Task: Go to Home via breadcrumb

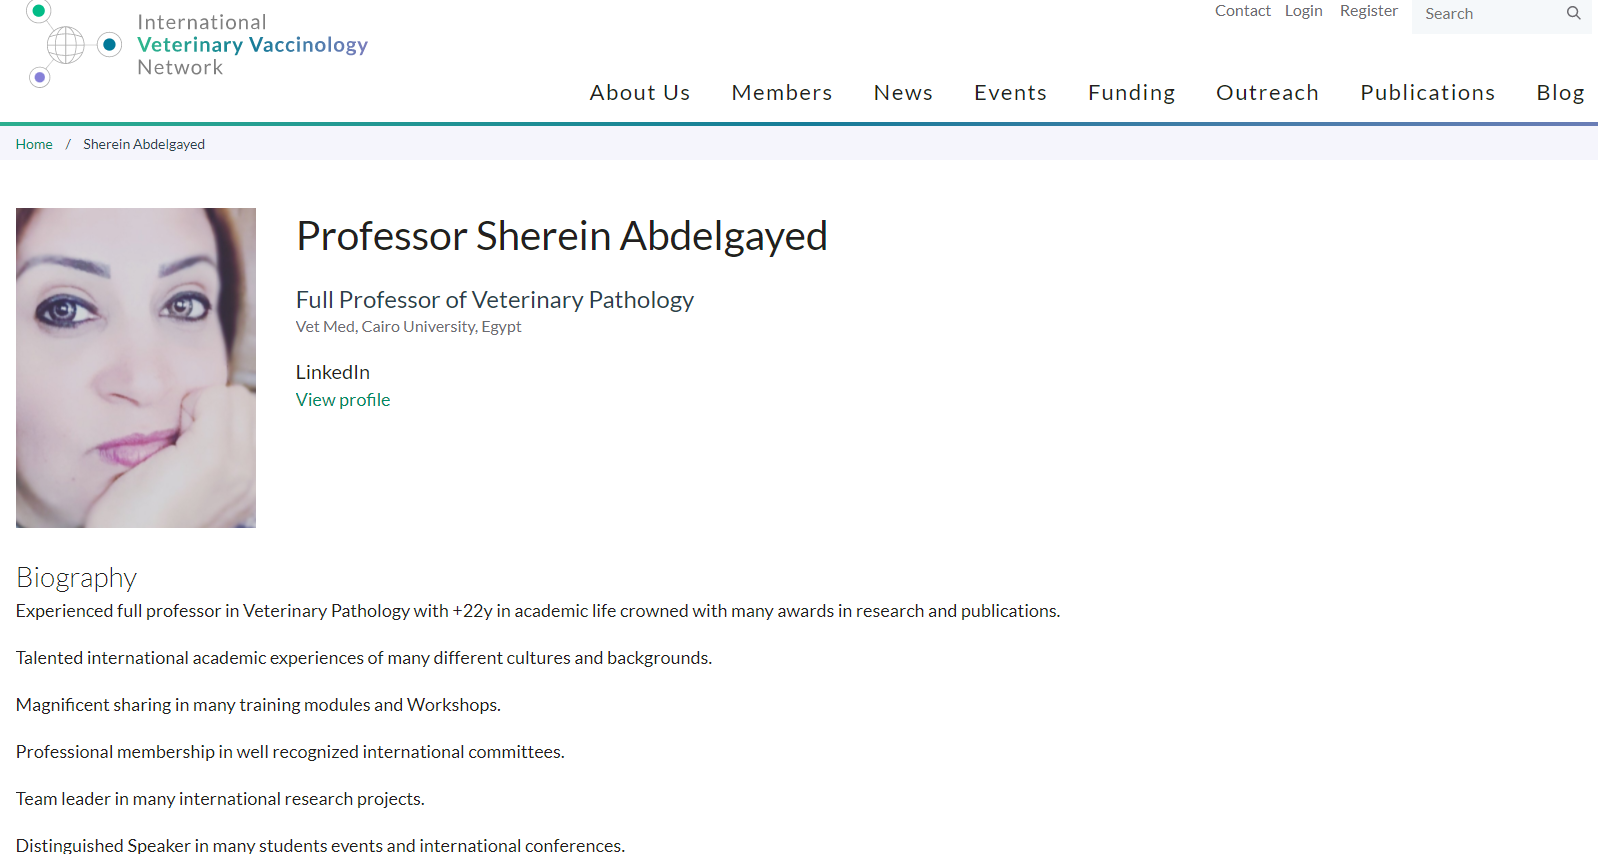Action: (x=34, y=144)
